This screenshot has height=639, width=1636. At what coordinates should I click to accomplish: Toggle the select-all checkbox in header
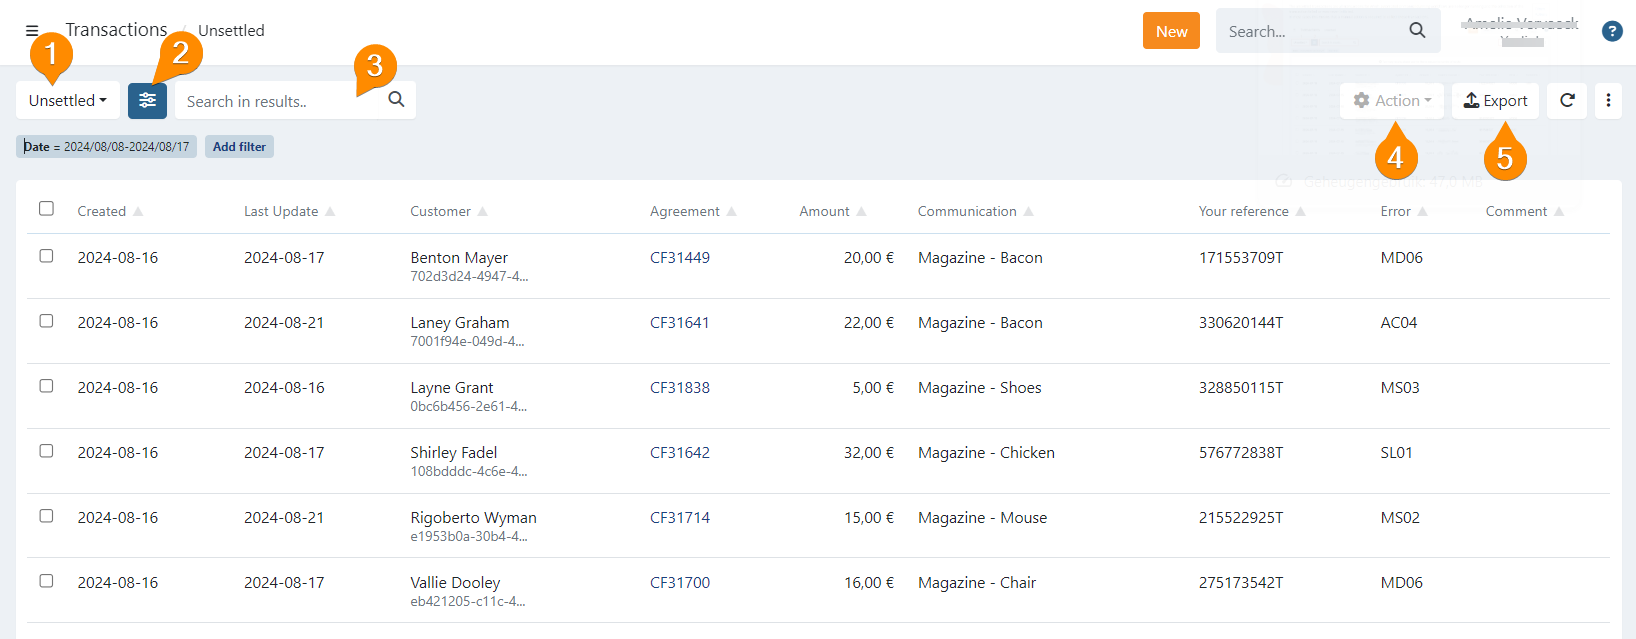pos(46,209)
